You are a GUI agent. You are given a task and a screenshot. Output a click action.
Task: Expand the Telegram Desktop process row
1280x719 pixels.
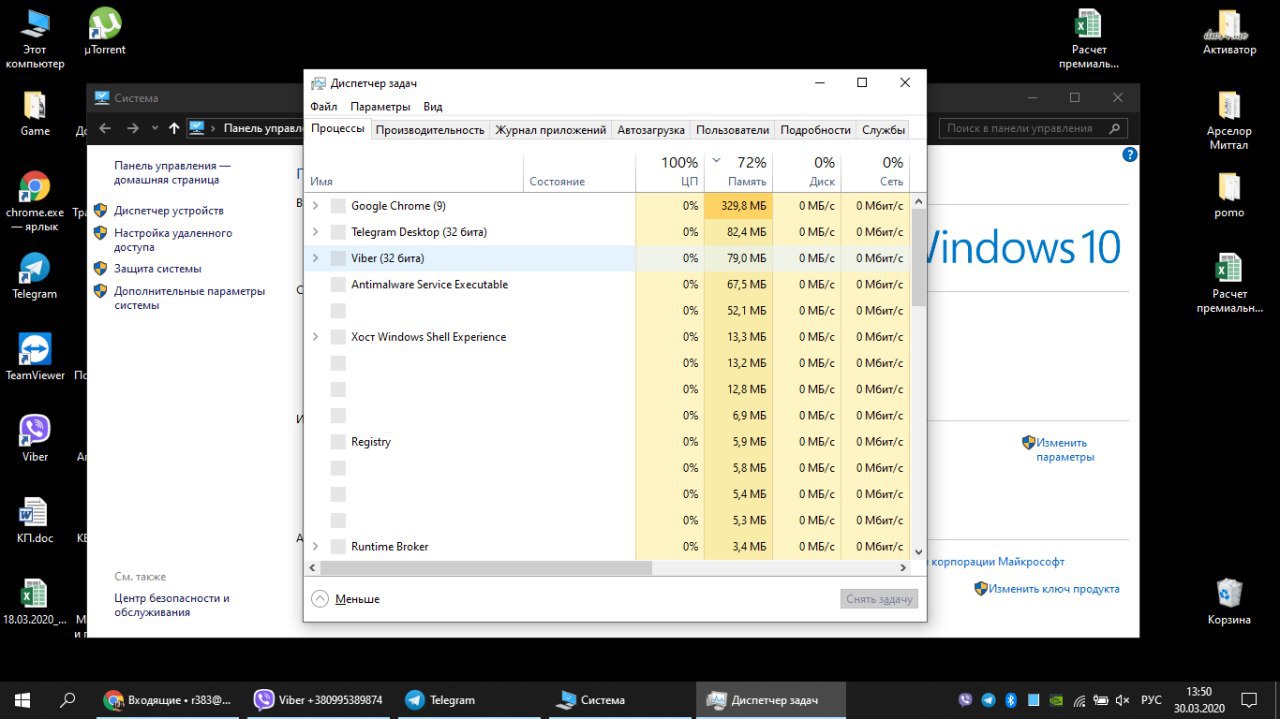315,232
